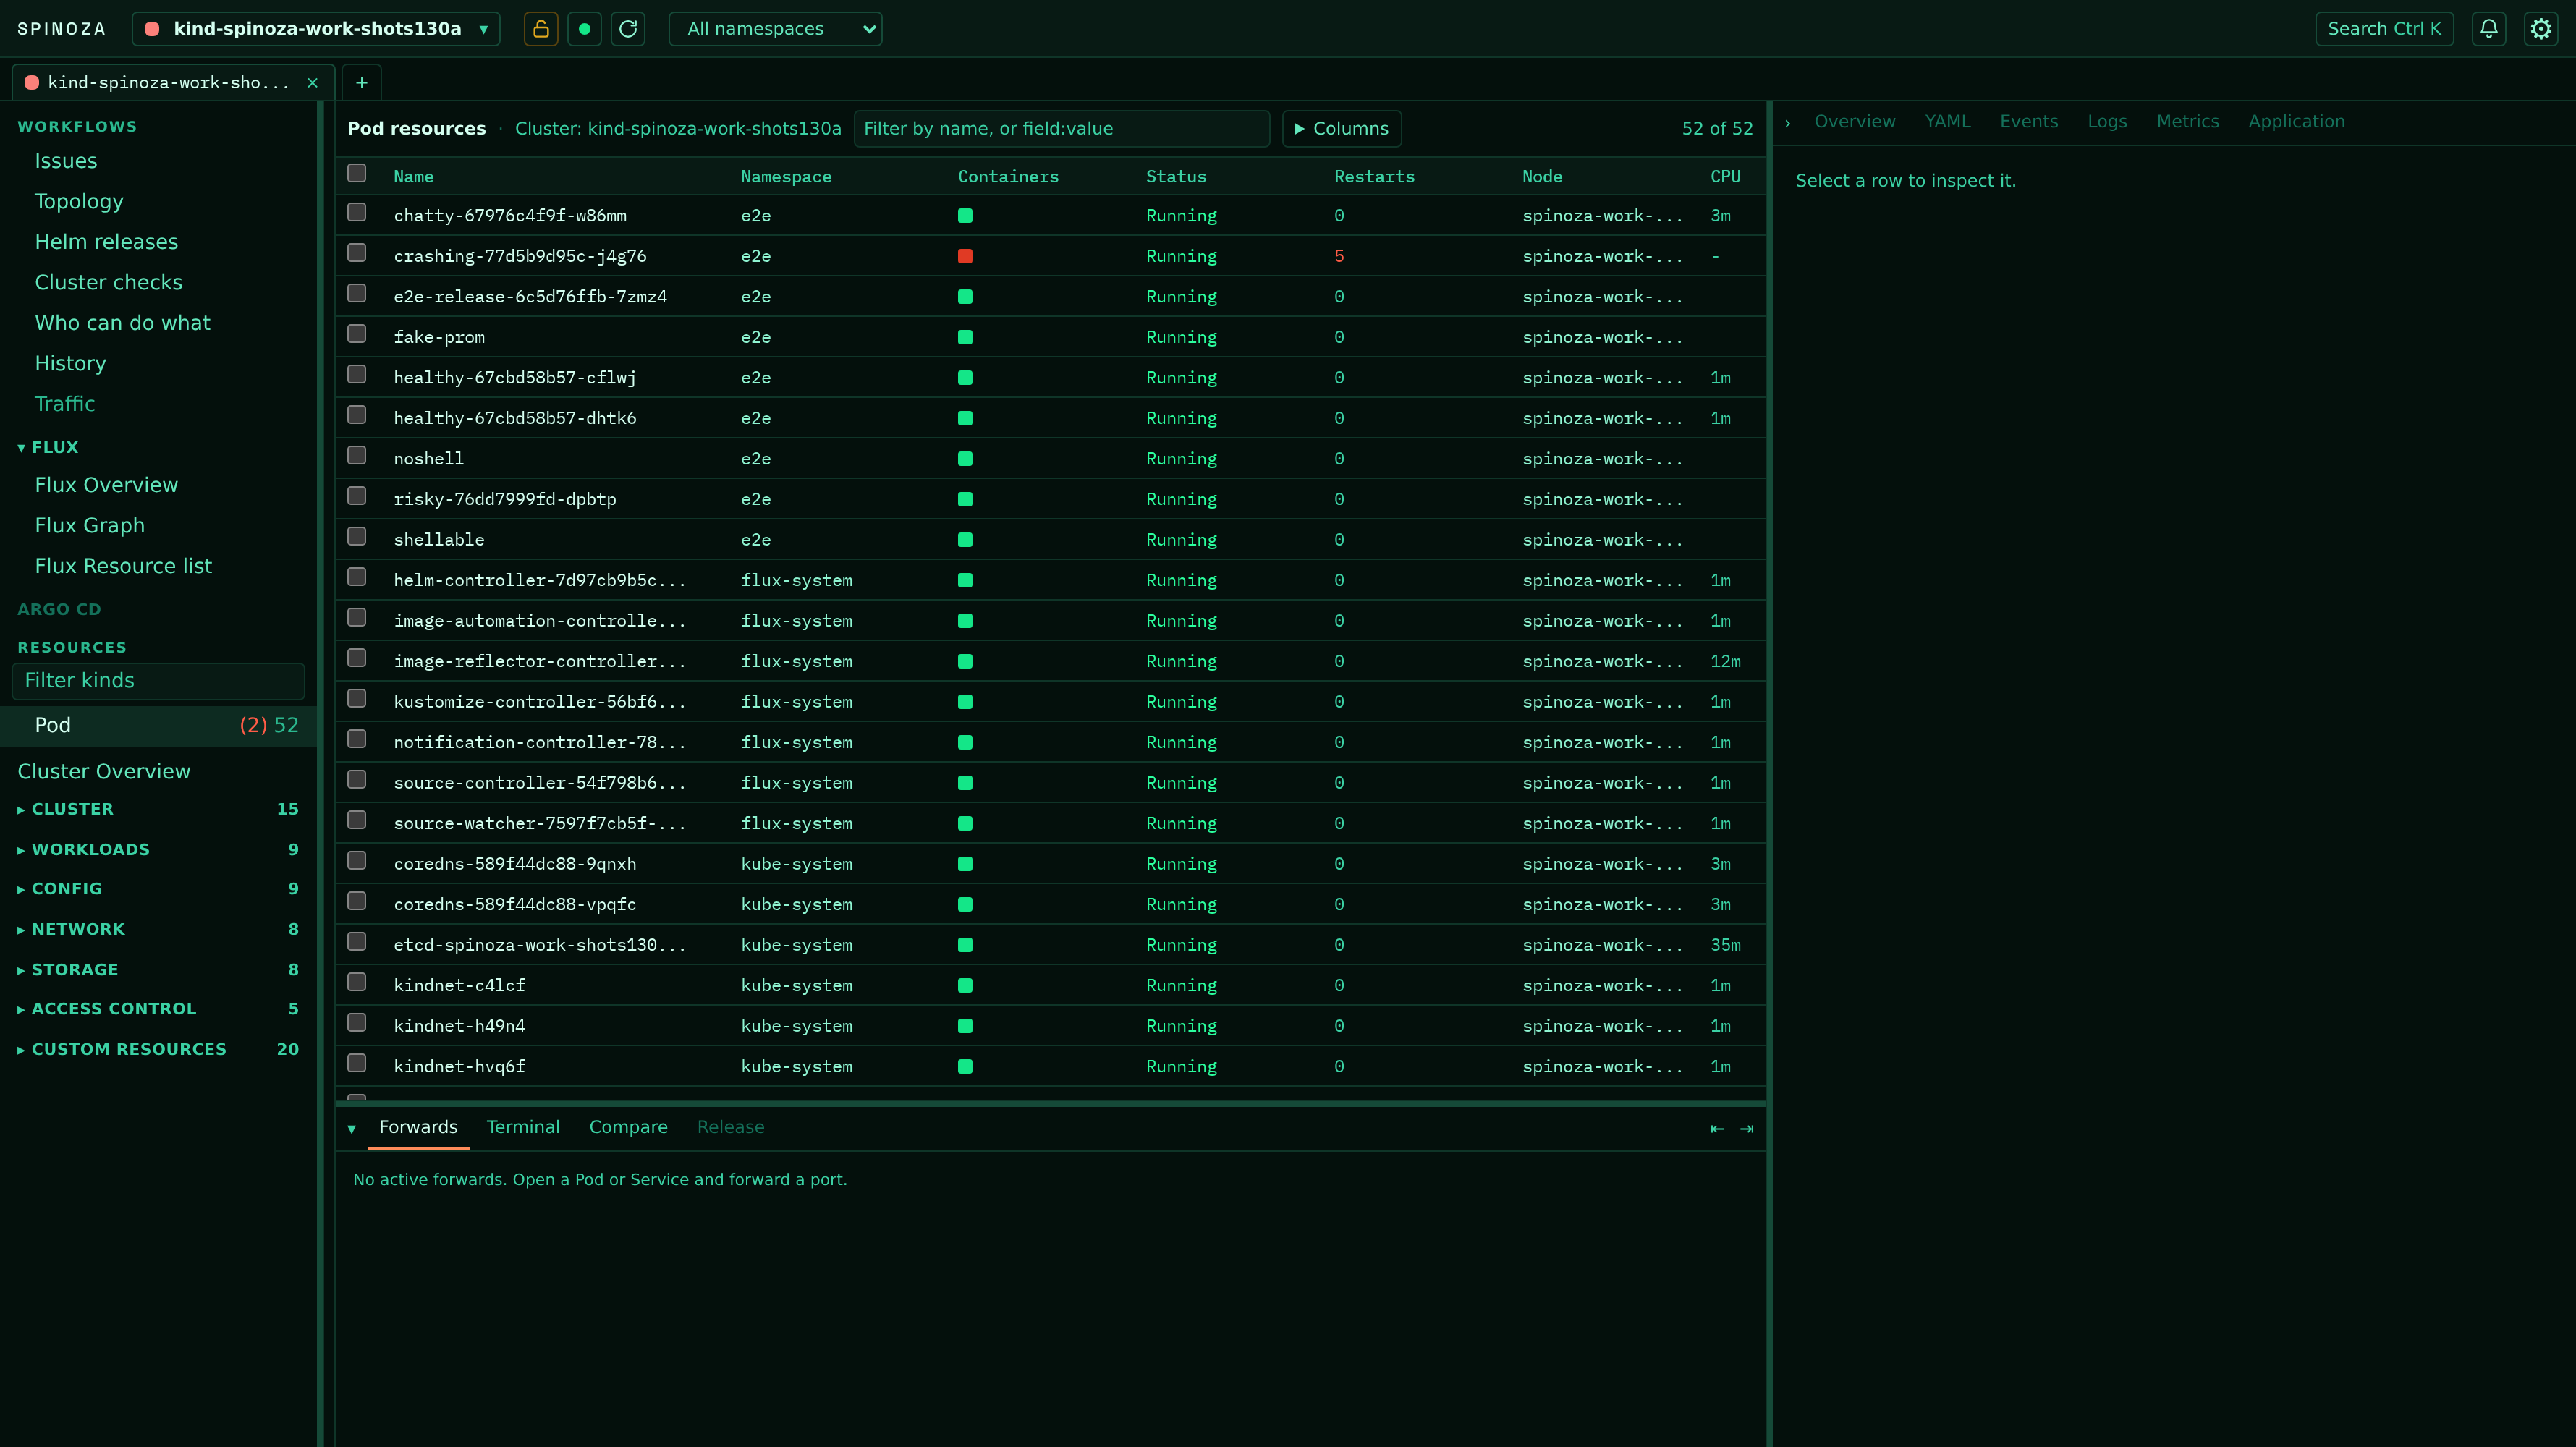This screenshot has height=1447, width=2576.
Task: Open Flux Resource list
Action: (x=123, y=566)
